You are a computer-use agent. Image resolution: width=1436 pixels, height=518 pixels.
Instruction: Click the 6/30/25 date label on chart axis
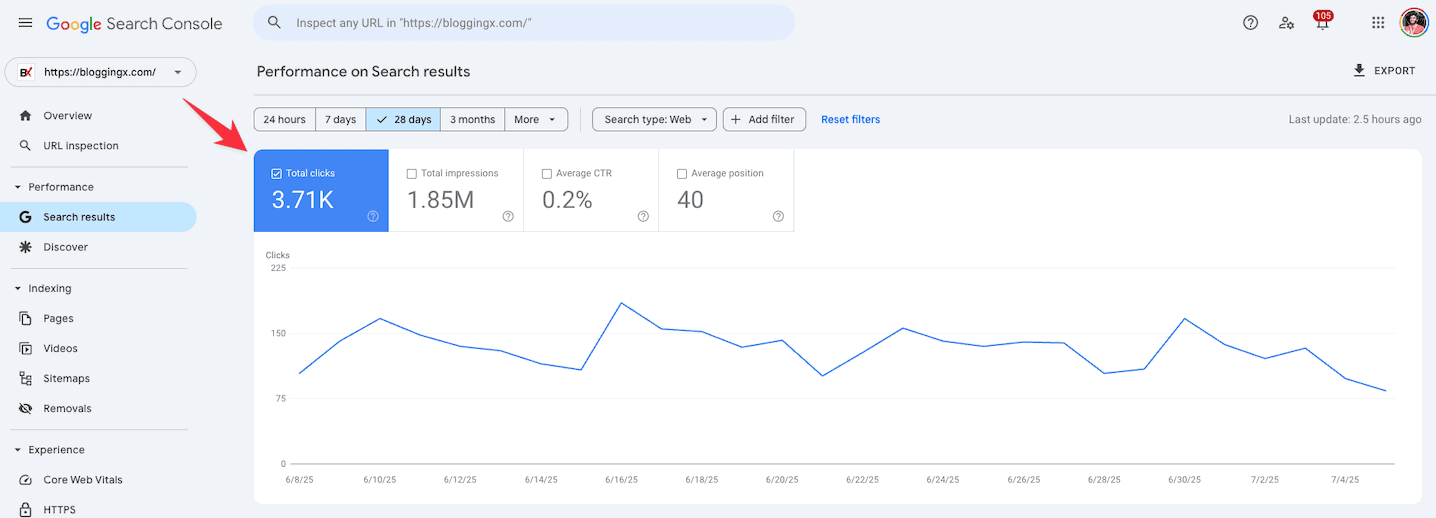(x=1184, y=480)
